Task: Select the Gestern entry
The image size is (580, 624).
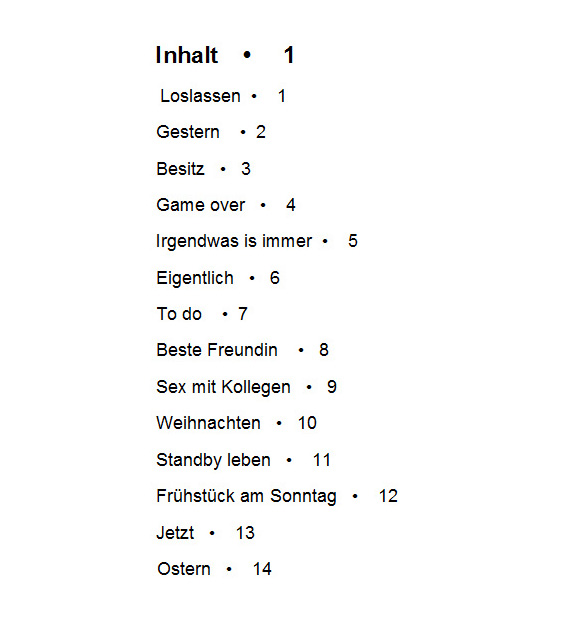Action: point(188,132)
